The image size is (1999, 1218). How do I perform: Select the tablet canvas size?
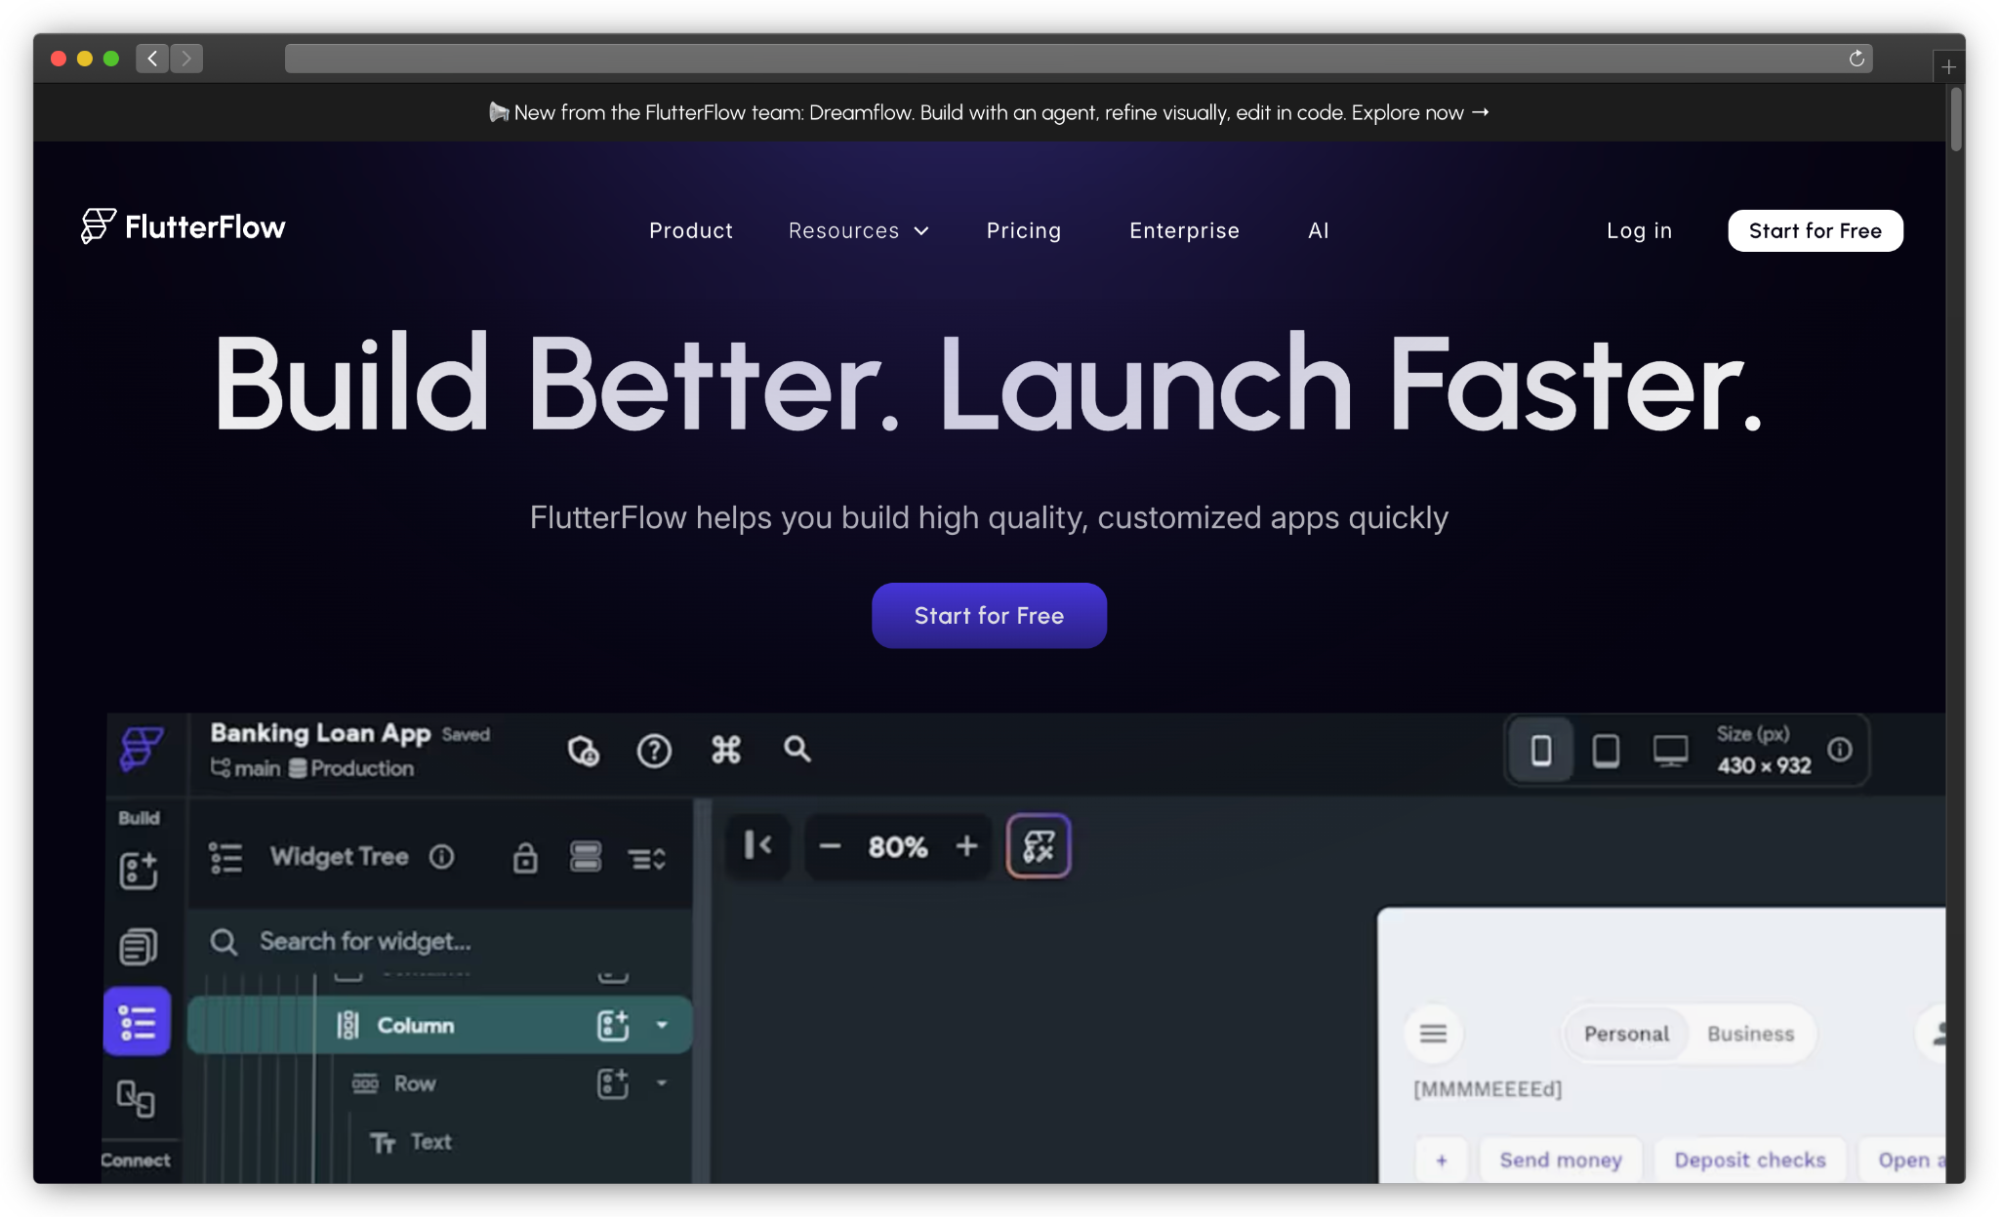point(1606,750)
